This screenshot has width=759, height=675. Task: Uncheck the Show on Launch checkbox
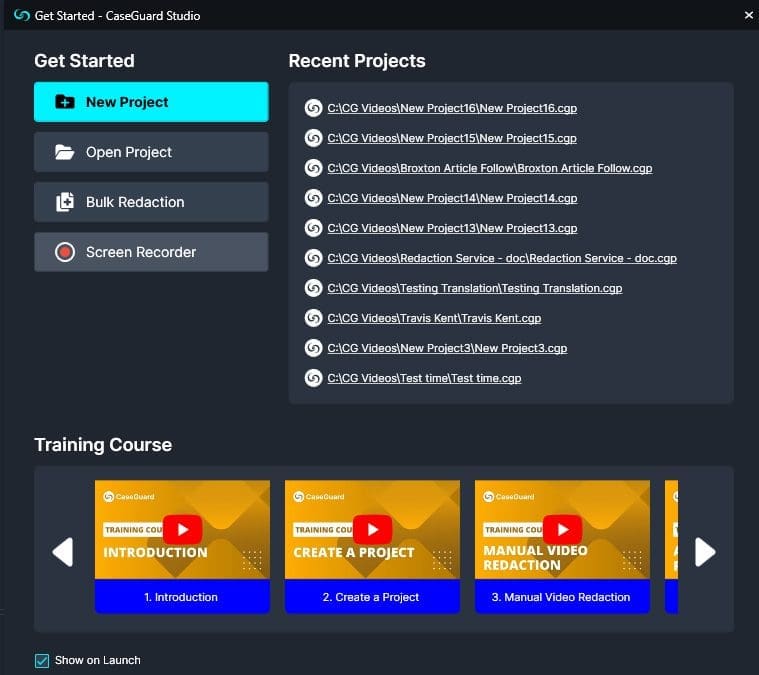[42, 660]
